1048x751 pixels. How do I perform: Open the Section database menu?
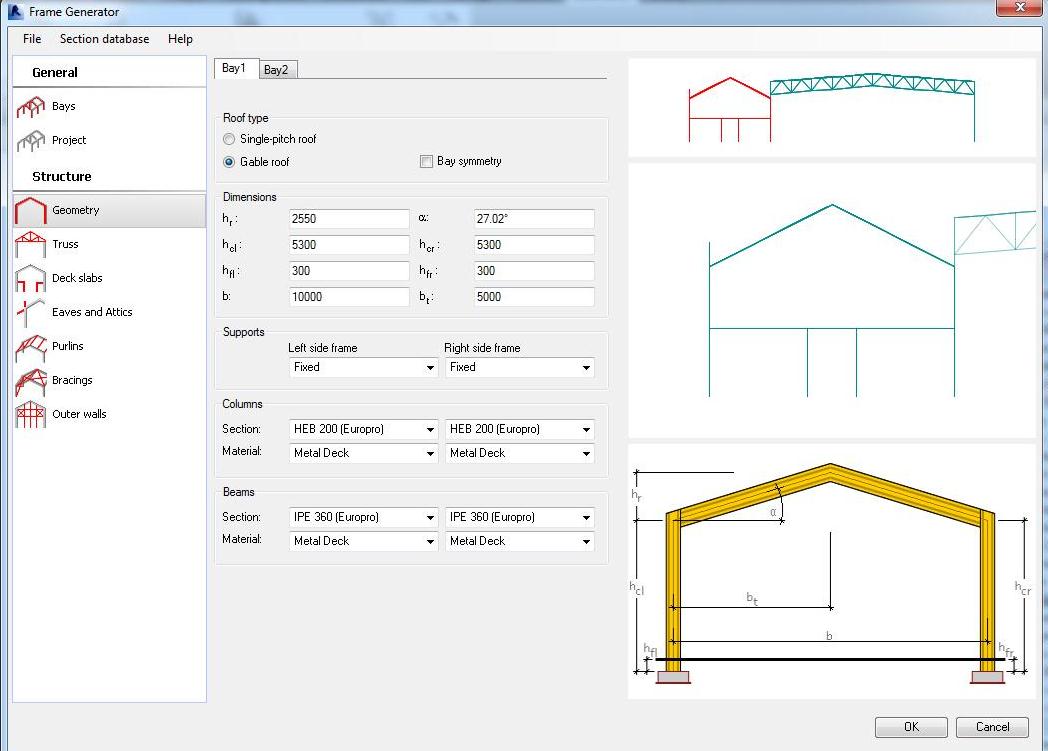tap(104, 39)
